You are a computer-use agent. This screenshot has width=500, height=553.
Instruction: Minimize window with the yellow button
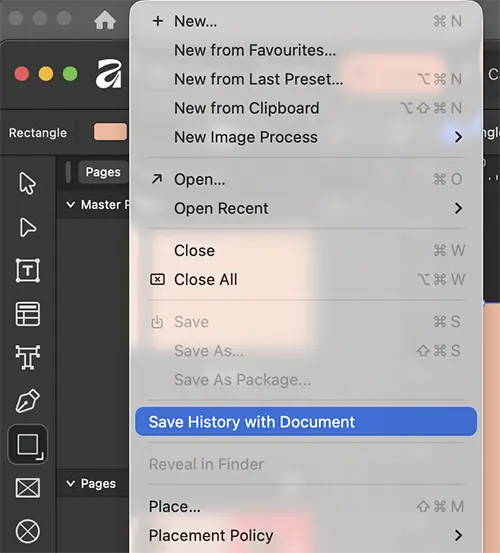[46, 74]
